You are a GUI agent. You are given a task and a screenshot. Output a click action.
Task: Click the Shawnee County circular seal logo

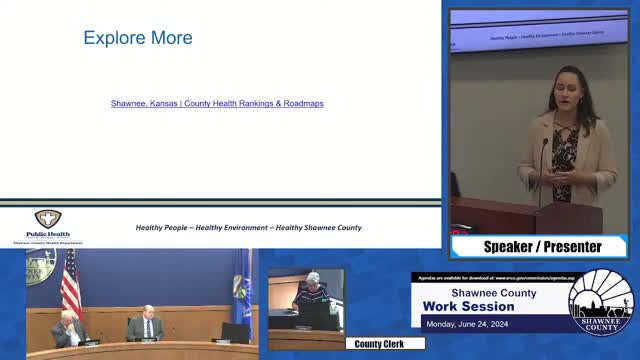pyautogui.click(x=601, y=302)
